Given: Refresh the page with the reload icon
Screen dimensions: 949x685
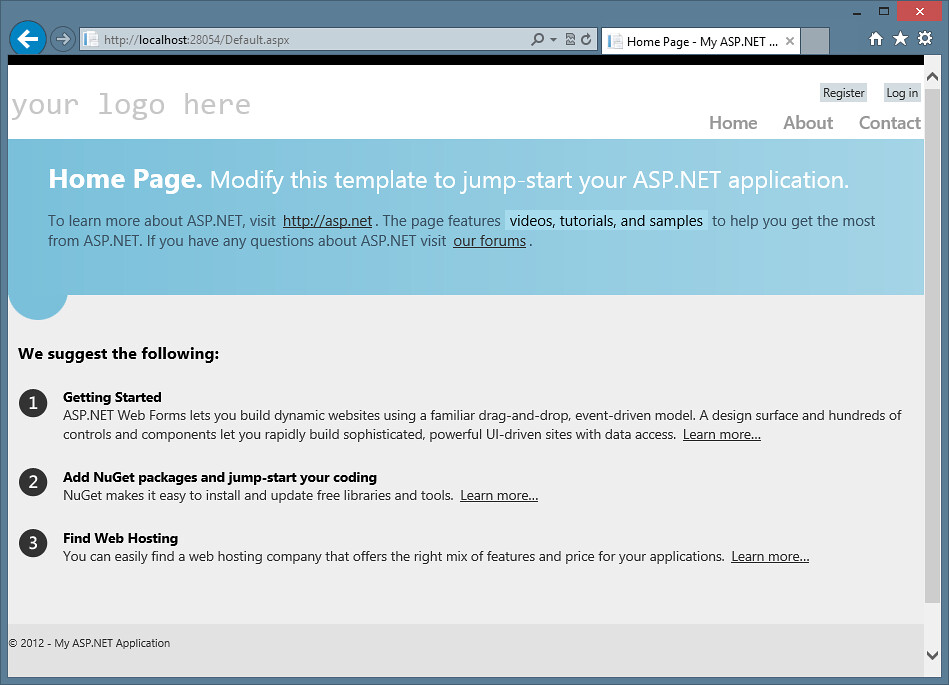Looking at the screenshot, I should coord(586,40).
